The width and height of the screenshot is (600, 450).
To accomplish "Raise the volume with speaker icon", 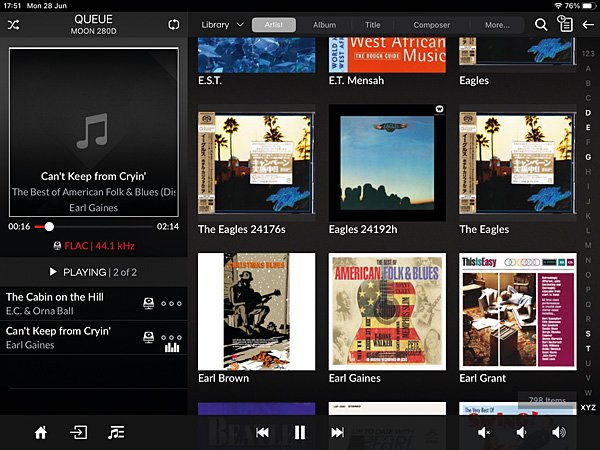I will pos(559,433).
